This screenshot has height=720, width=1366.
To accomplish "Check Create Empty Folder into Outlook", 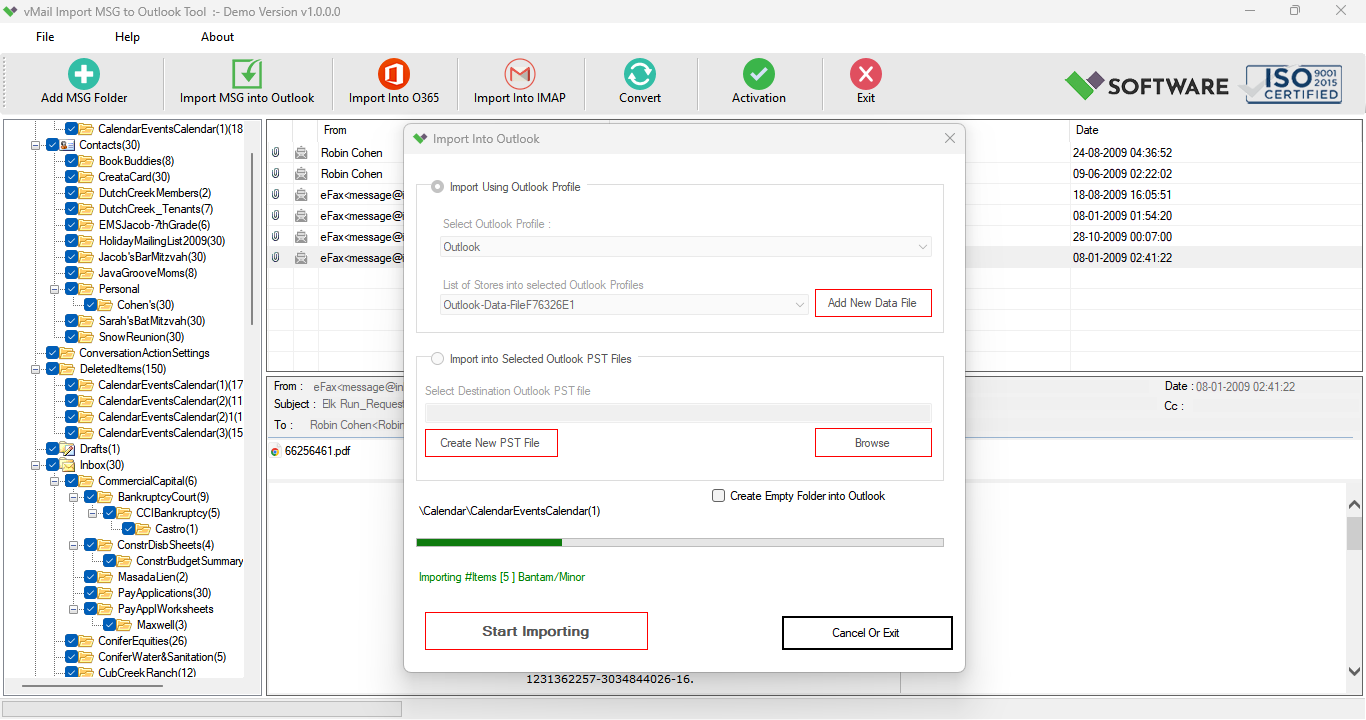I will (718, 496).
